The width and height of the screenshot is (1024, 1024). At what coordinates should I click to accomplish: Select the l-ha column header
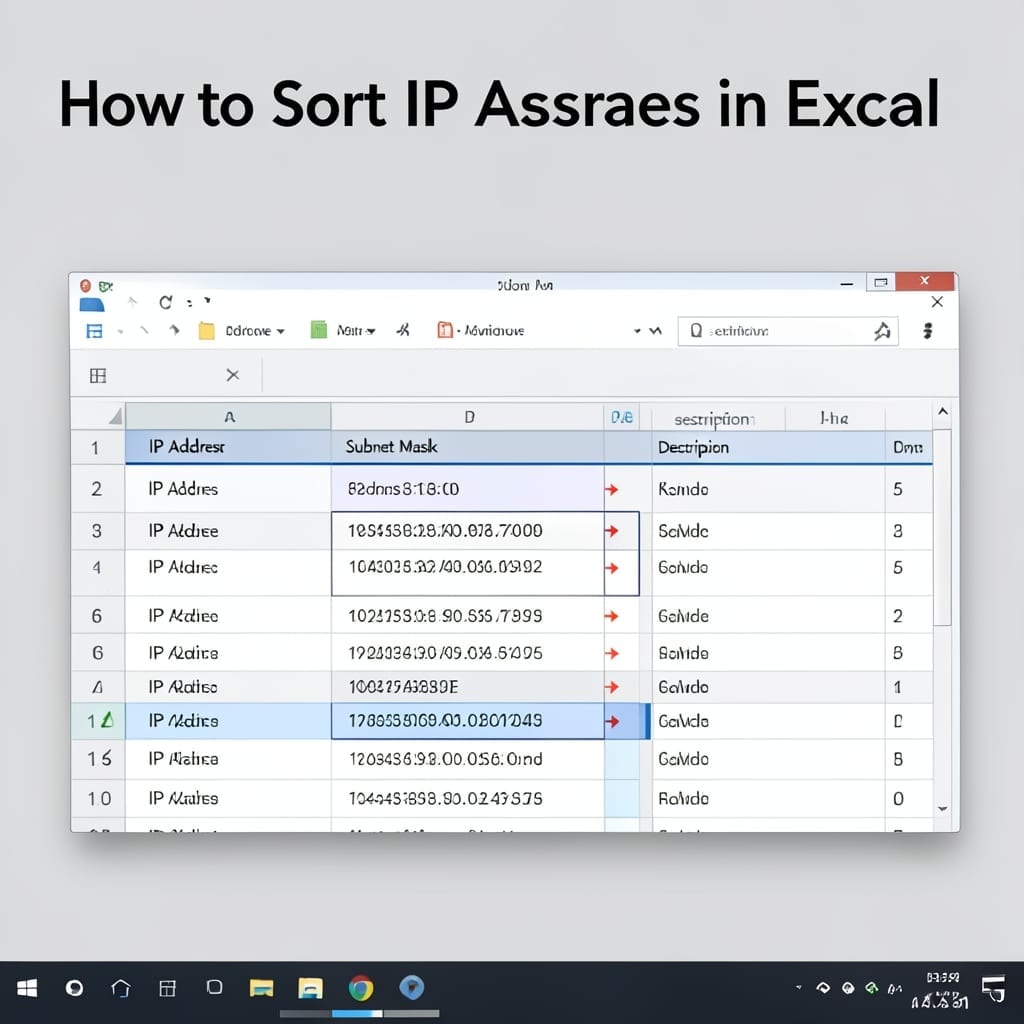835,418
